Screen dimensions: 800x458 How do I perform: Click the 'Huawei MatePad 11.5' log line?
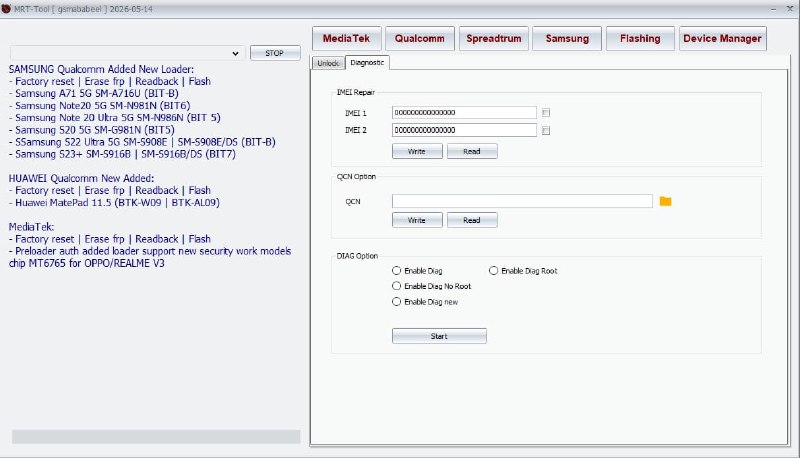114,202
